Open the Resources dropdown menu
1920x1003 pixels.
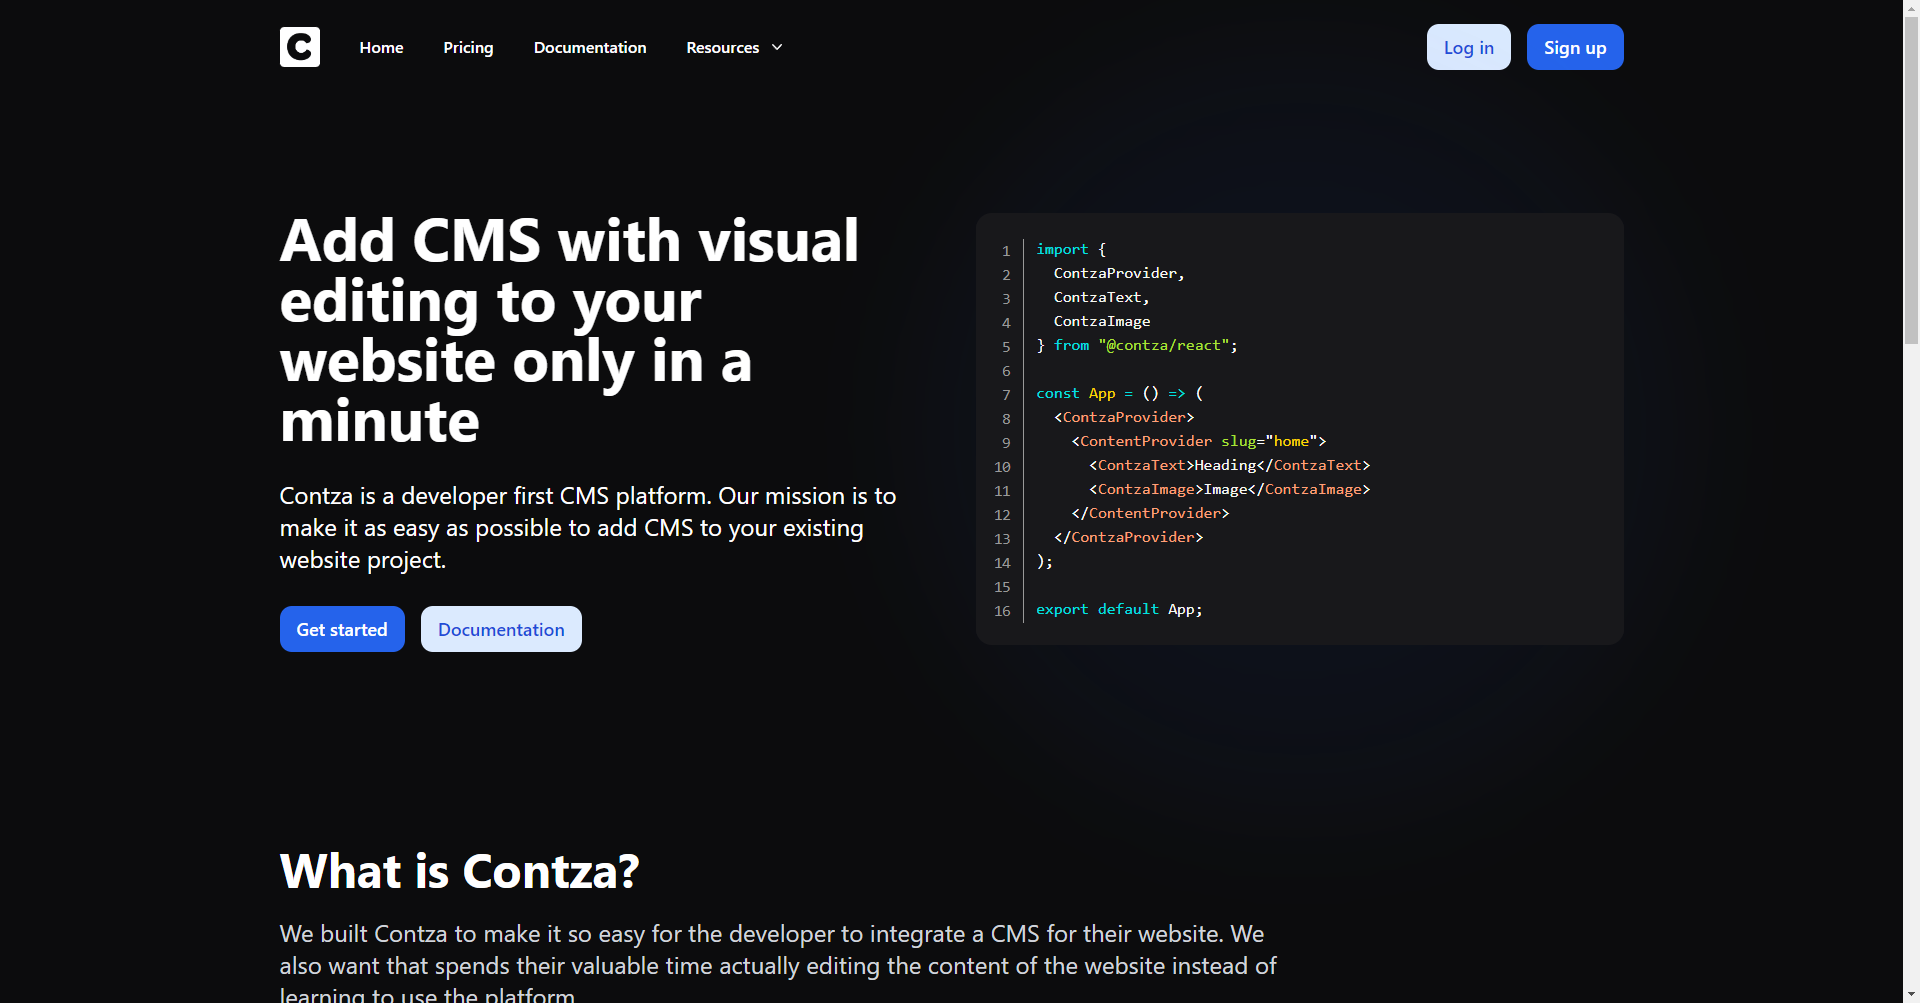click(734, 47)
